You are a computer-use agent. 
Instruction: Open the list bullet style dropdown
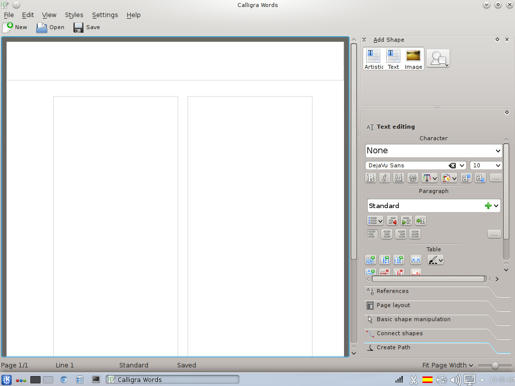coord(375,221)
